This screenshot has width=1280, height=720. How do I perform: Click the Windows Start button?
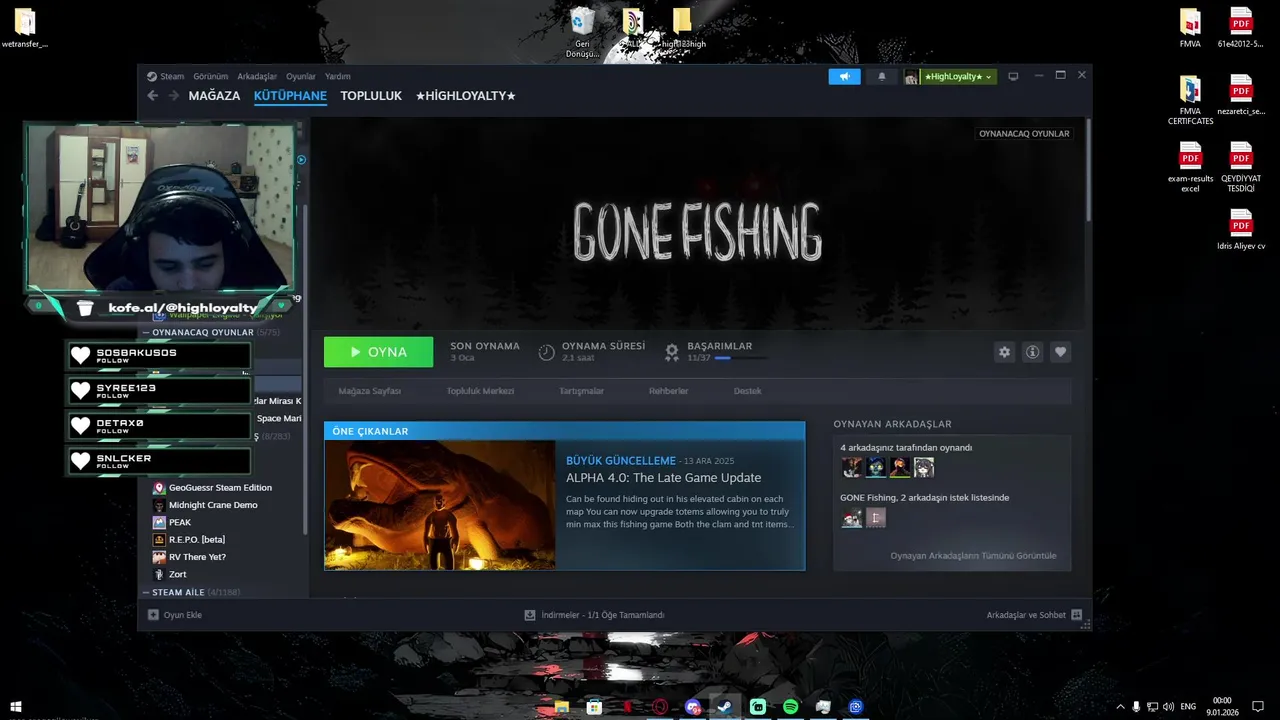16,707
